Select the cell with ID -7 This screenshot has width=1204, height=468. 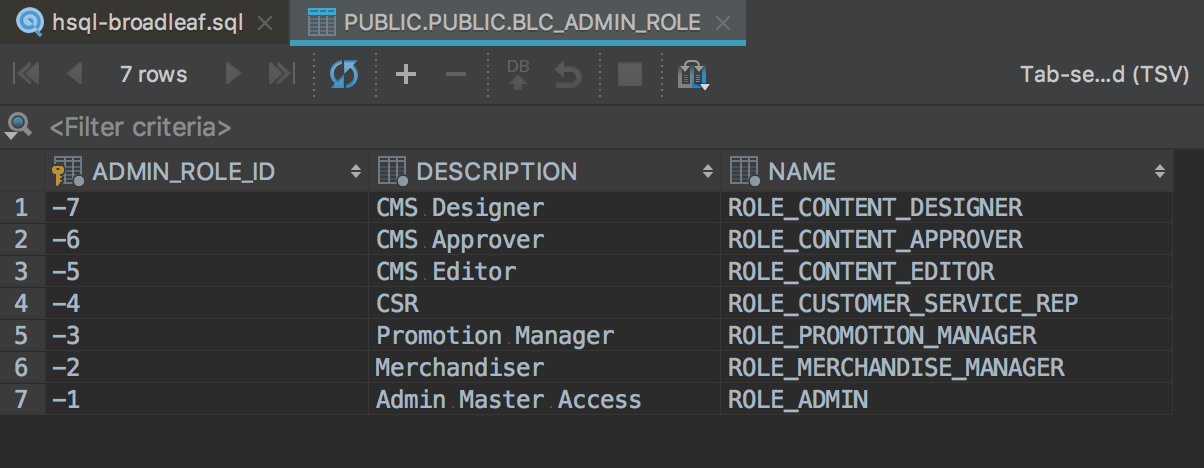click(x=207, y=208)
